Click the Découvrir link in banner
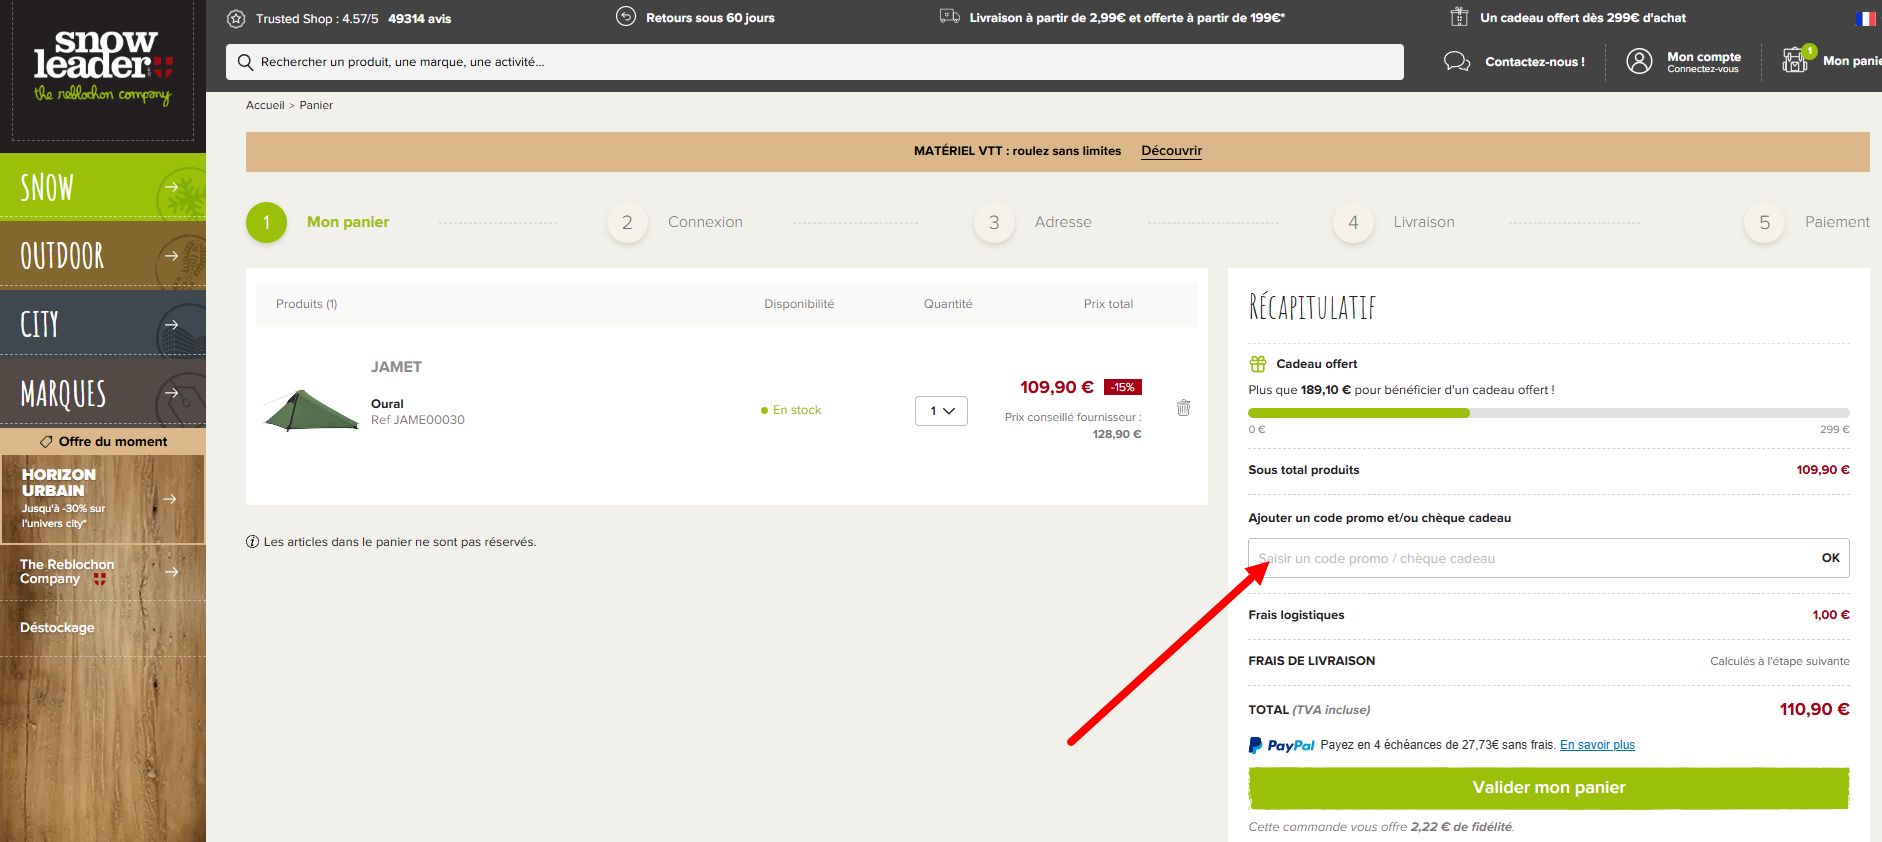The image size is (1882, 842). (x=1171, y=151)
